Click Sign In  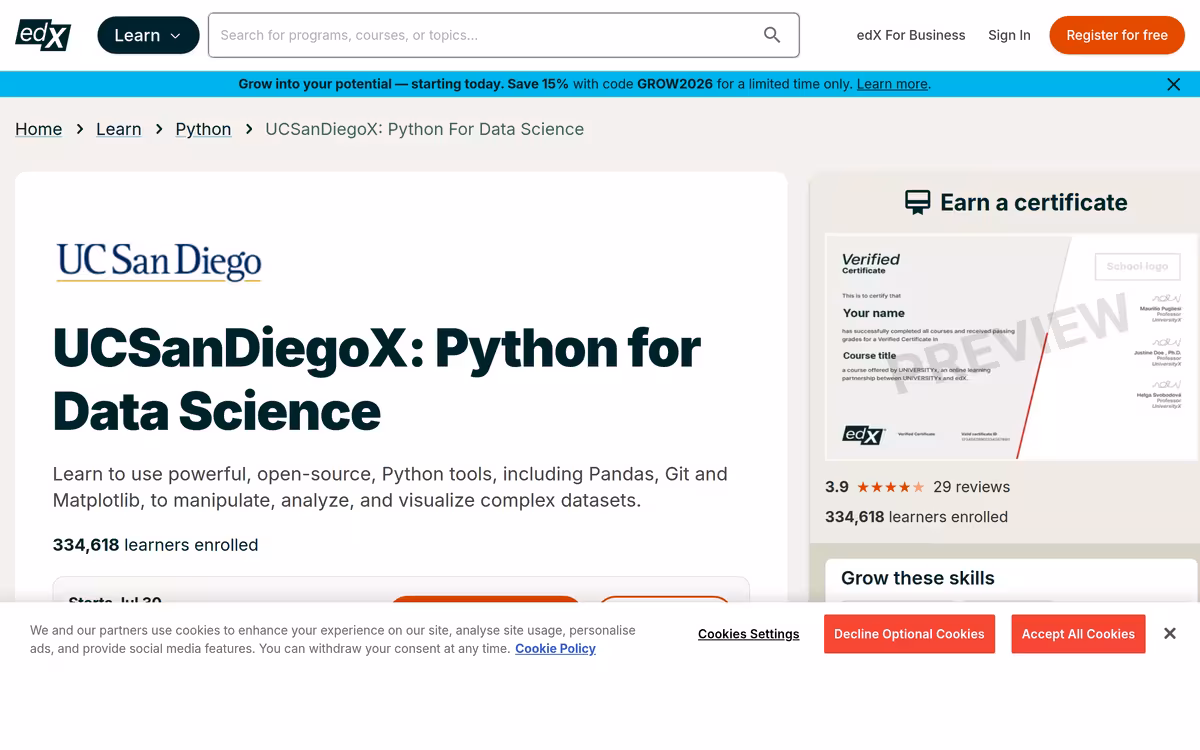pos(1009,35)
